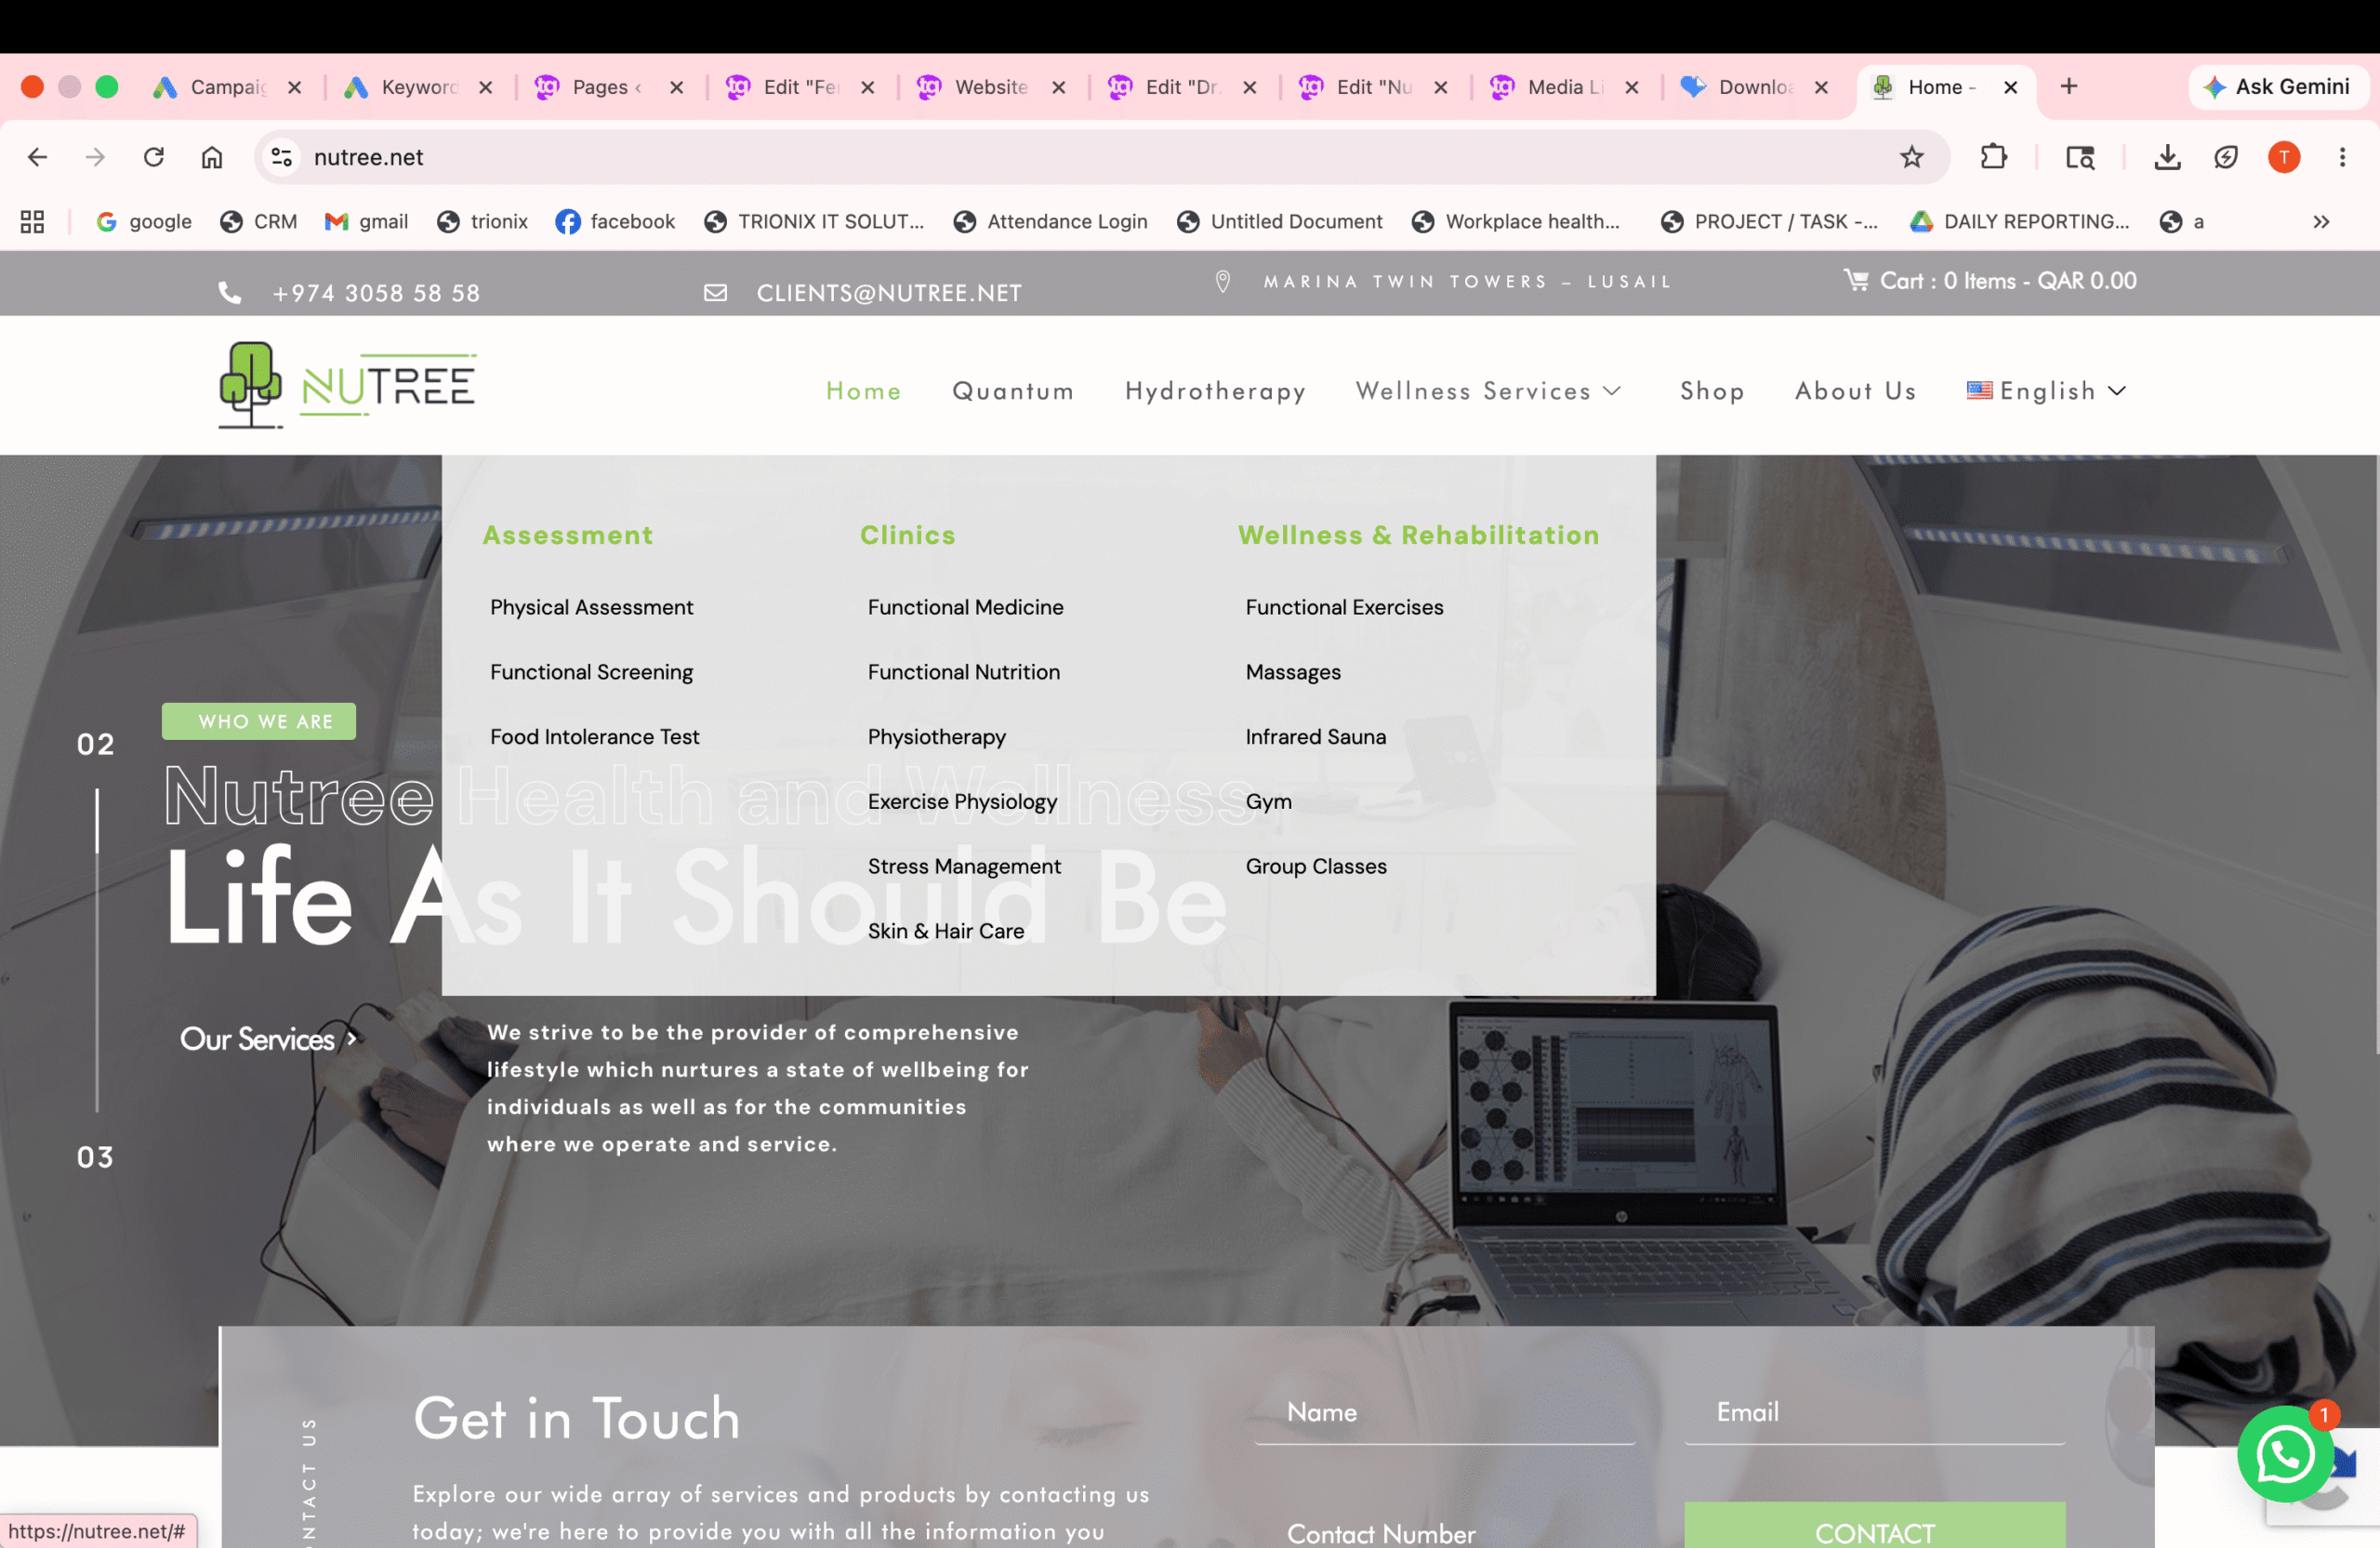Screen dimensions: 2380x1548
Task: Open Physiotherapy link
Action: 936,737
